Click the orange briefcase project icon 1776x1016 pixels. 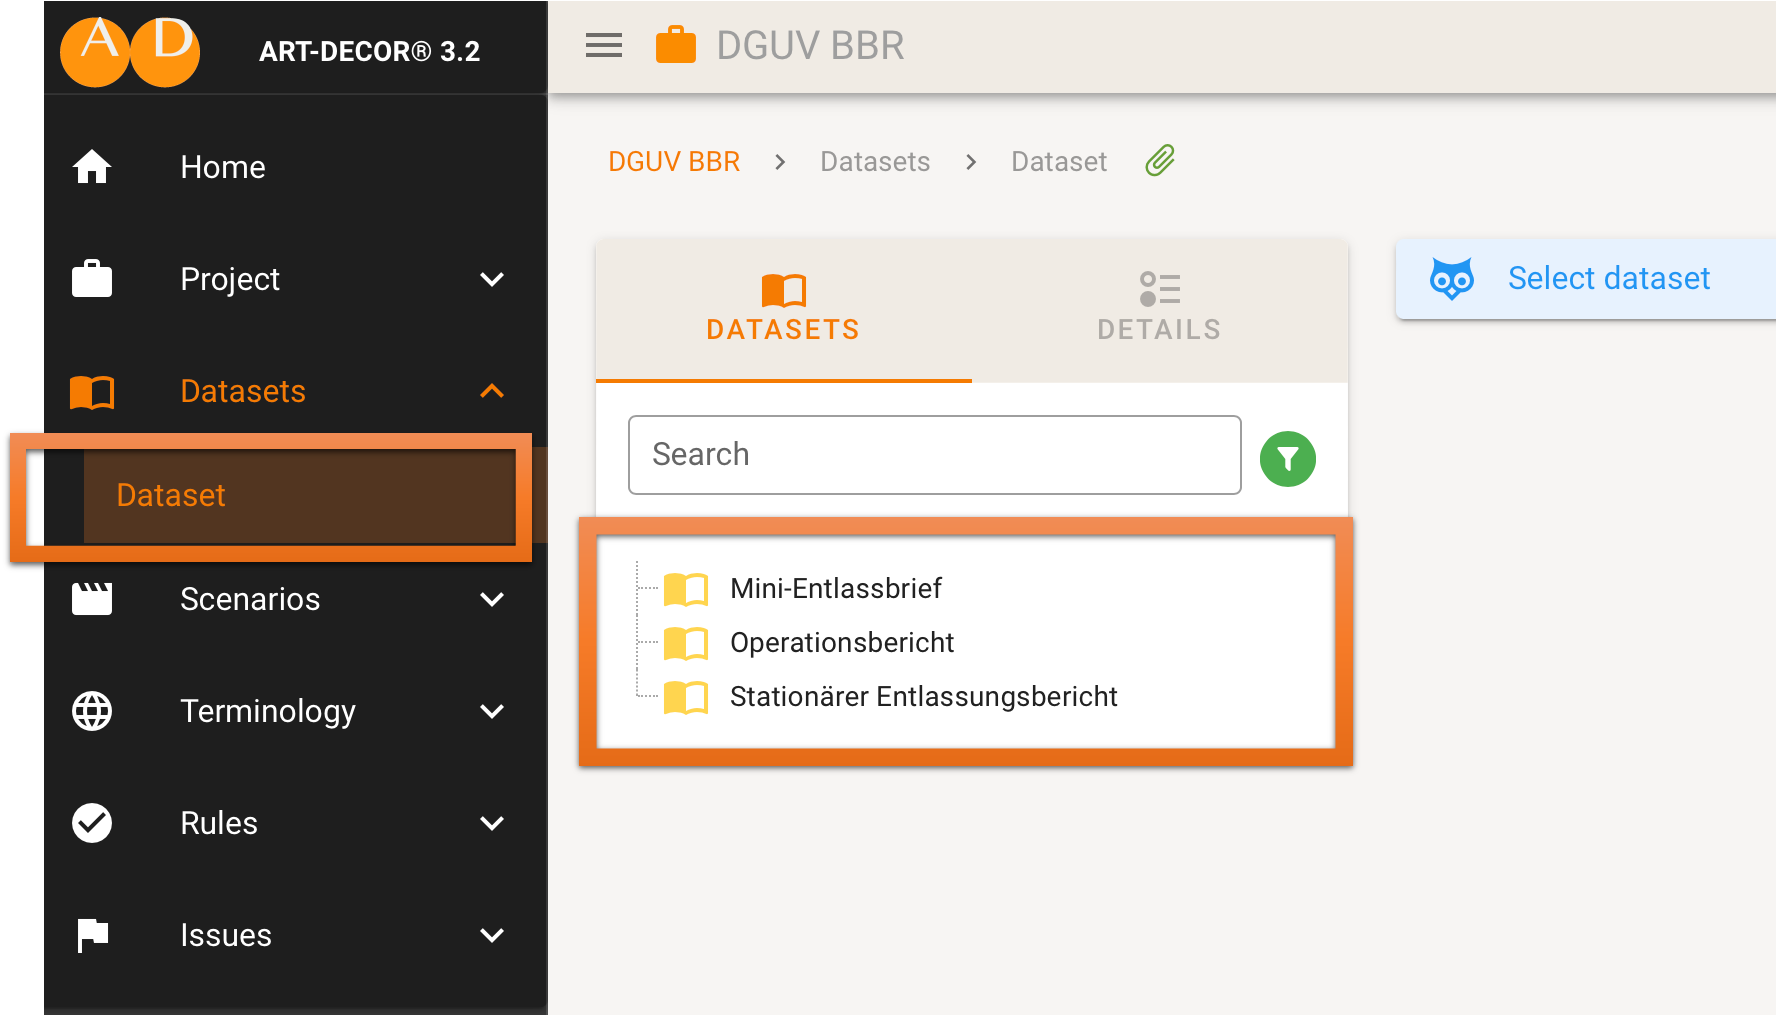coord(675,46)
